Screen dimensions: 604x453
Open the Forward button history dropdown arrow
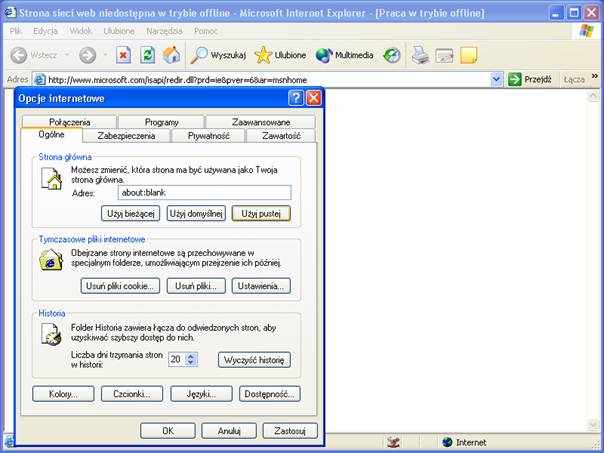pos(104,55)
